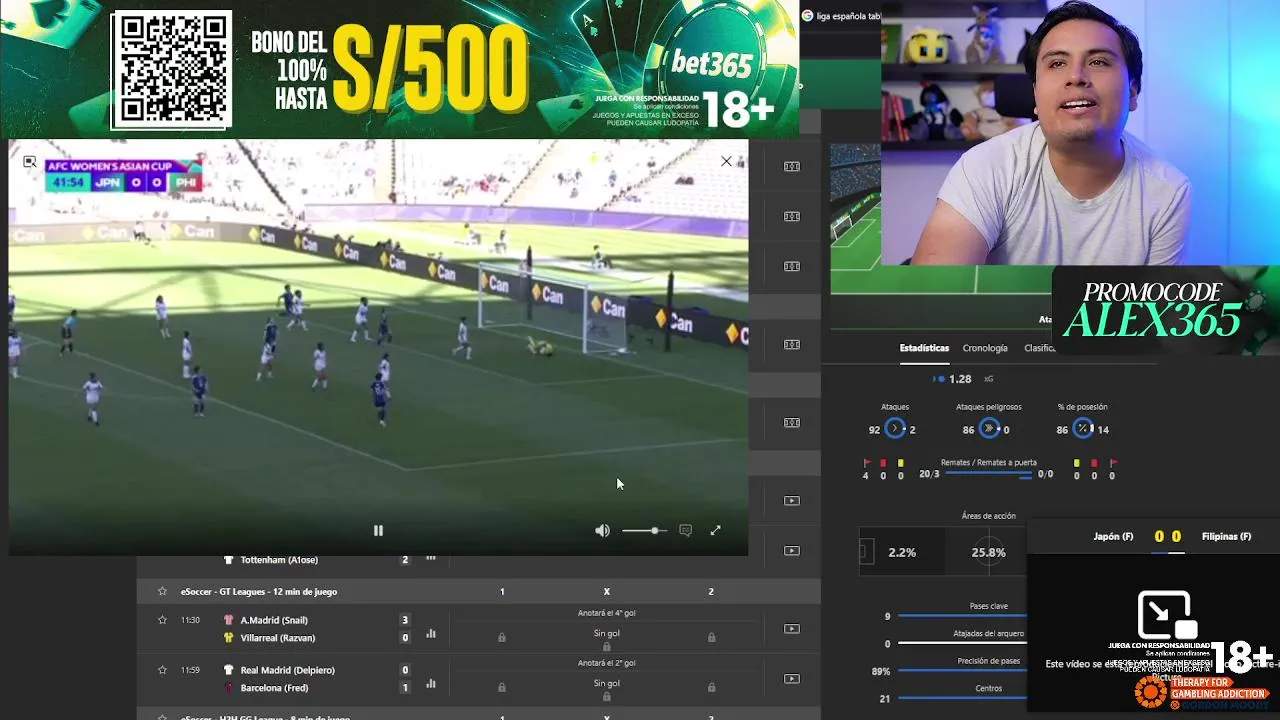Select Sin gol in Real Madrid match
Screen dimensions: 1280x720
606,684
